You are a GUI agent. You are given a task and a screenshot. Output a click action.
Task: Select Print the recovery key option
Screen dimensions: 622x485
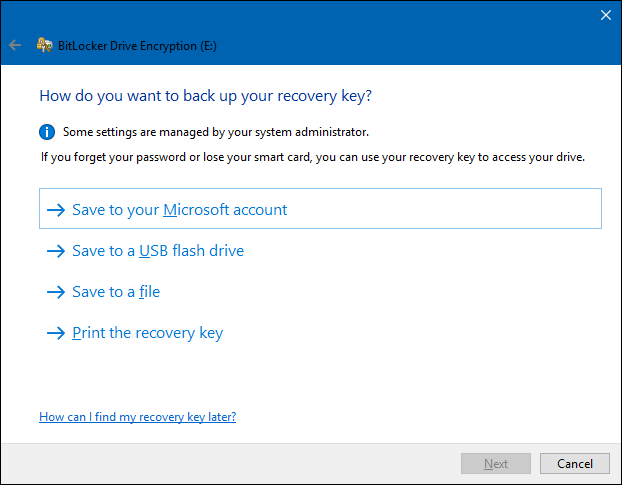point(147,333)
